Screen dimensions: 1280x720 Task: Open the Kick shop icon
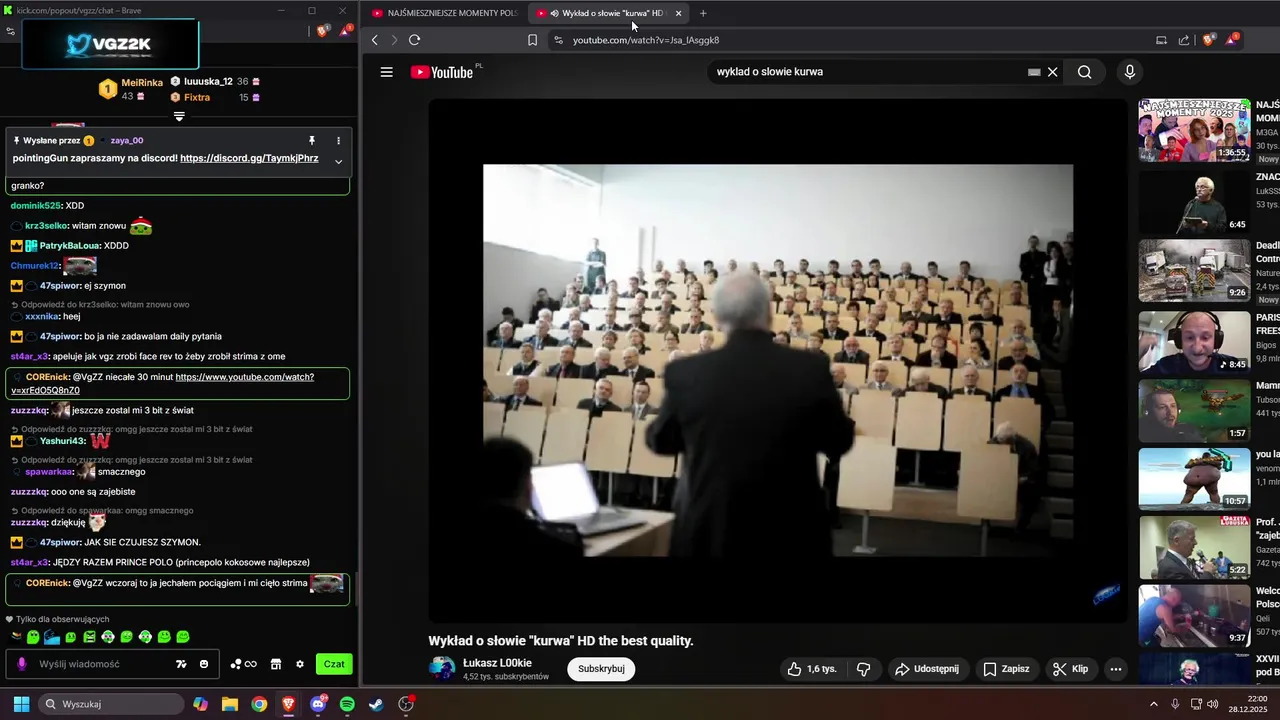pos(274,664)
